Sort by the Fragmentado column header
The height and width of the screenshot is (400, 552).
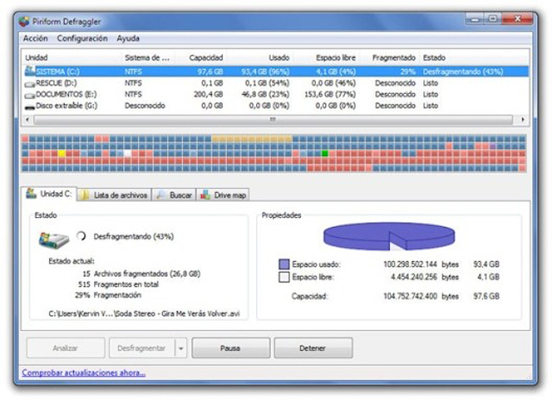[x=390, y=58]
